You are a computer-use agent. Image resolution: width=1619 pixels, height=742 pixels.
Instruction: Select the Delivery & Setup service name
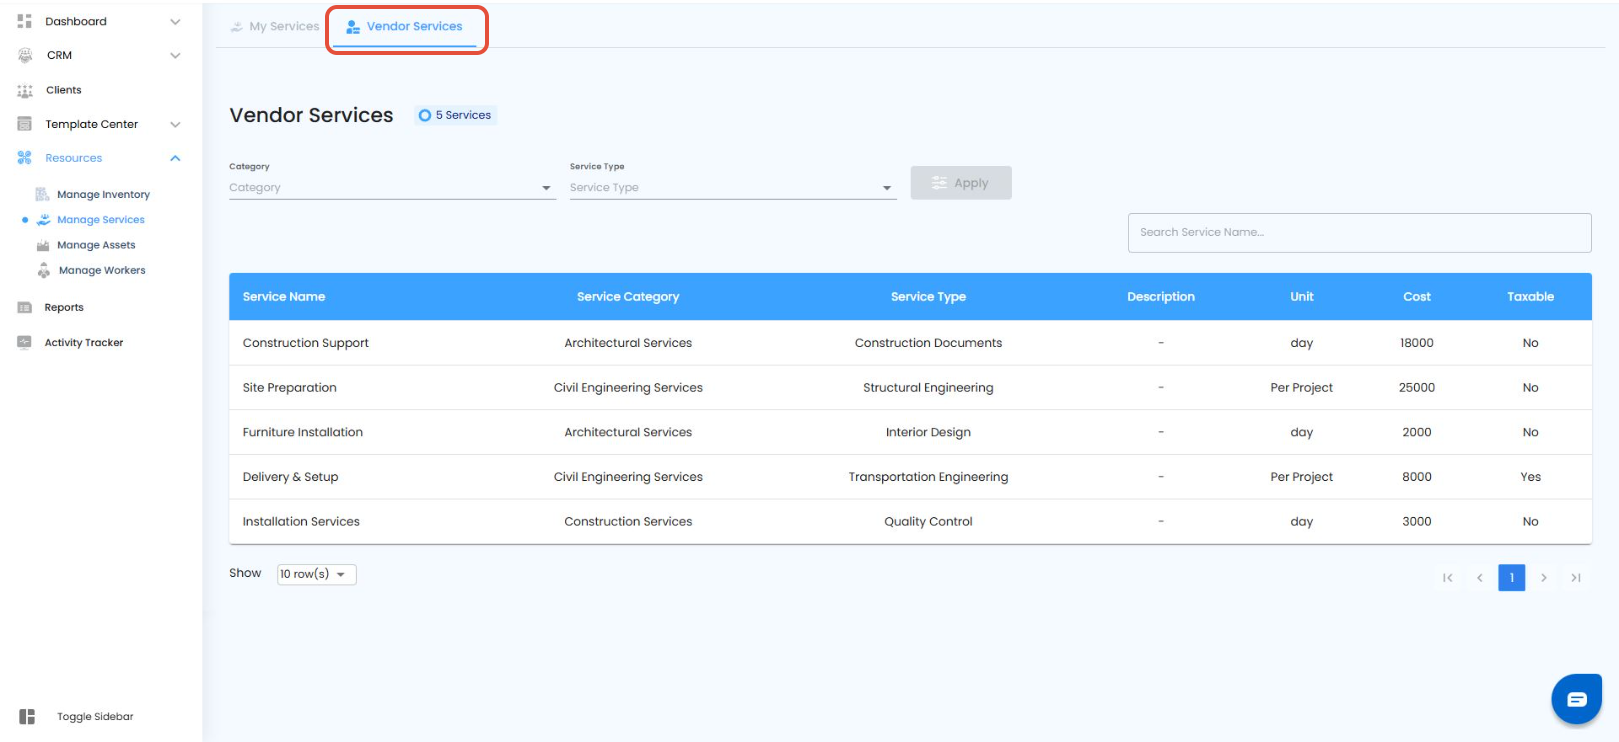click(x=291, y=477)
